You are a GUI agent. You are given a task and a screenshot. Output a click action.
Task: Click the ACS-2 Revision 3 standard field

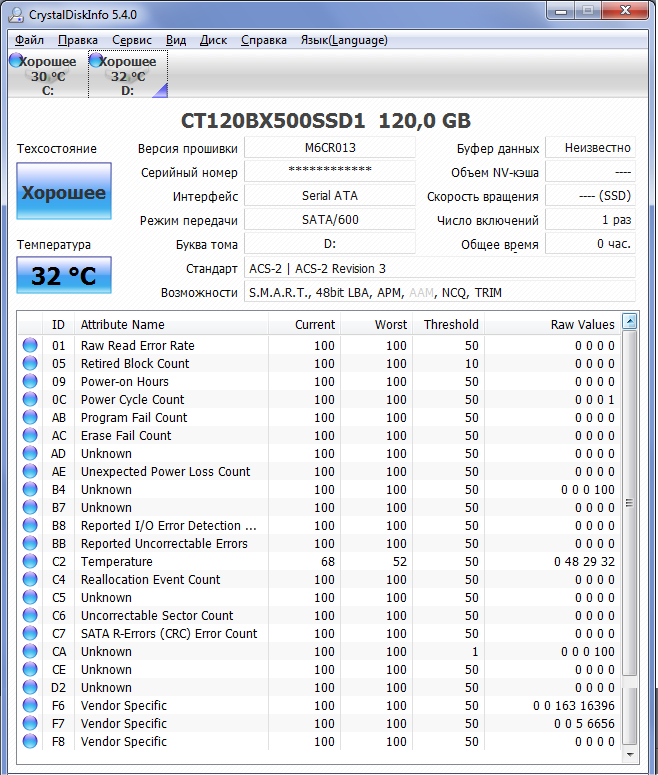[x=440, y=268]
